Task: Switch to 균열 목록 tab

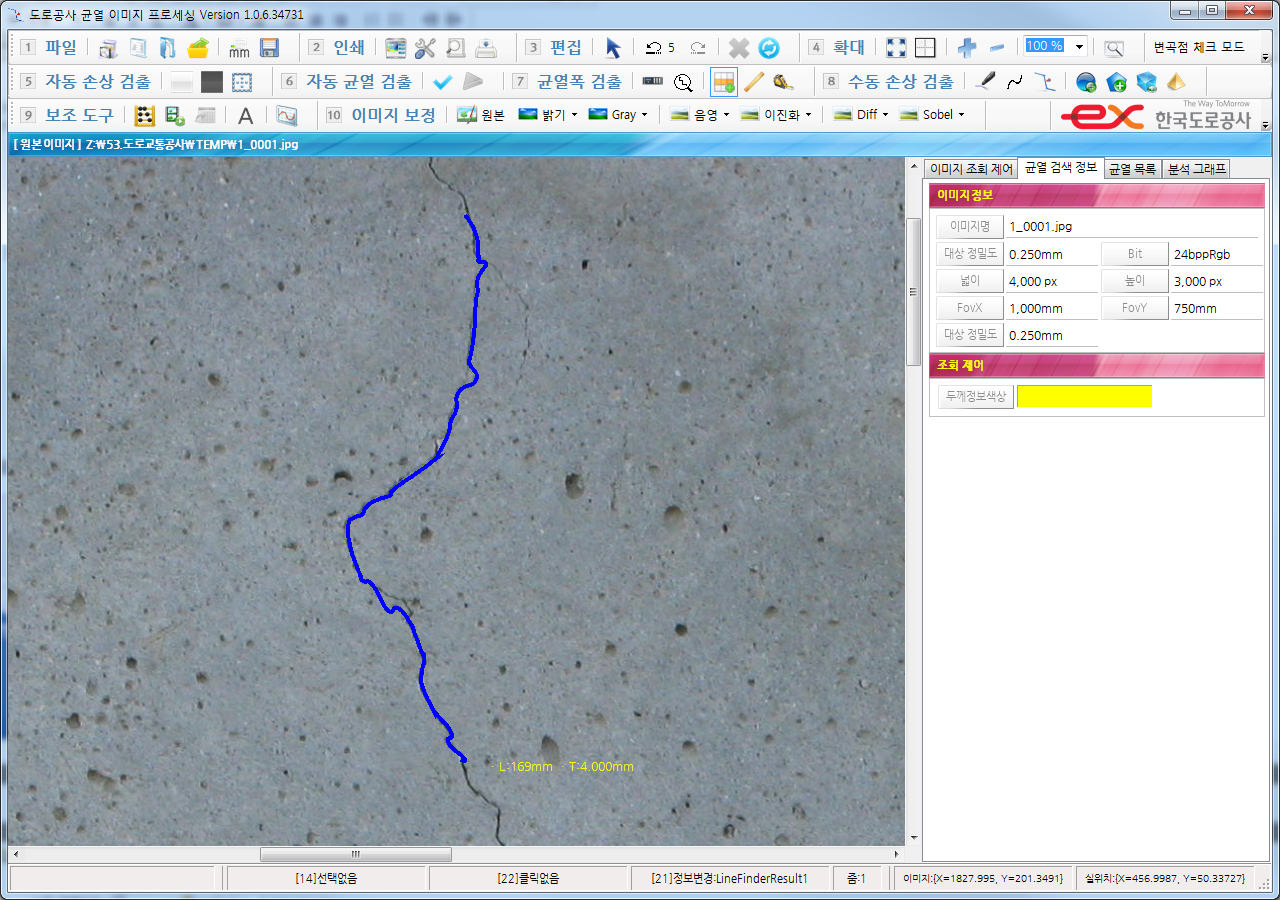Action: [1132, 169]
